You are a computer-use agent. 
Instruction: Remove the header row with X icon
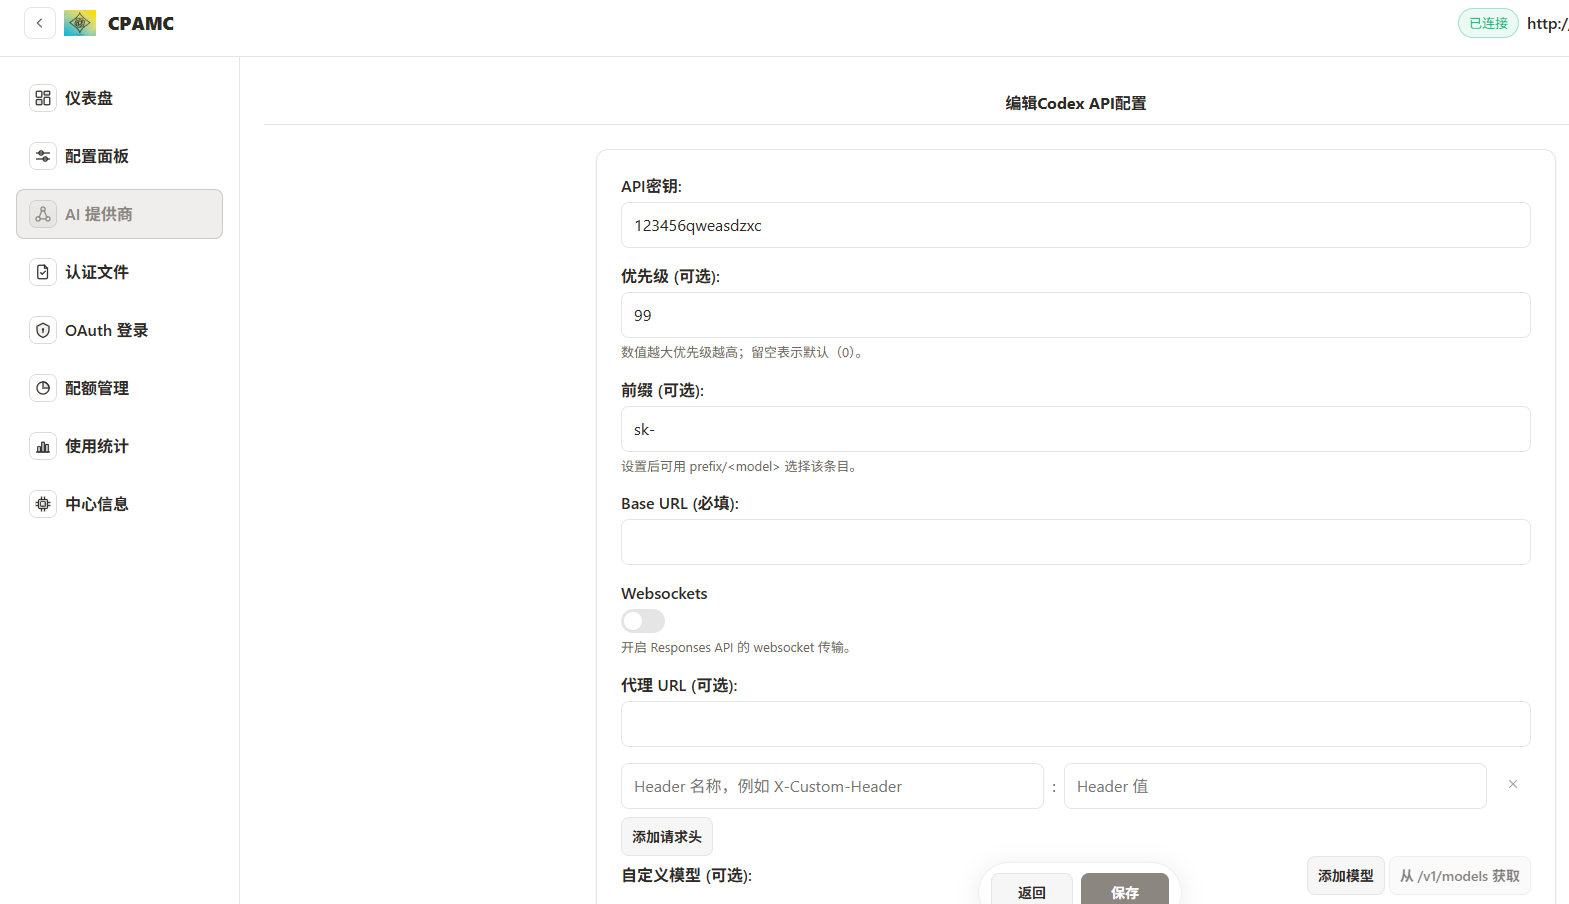1513,785
